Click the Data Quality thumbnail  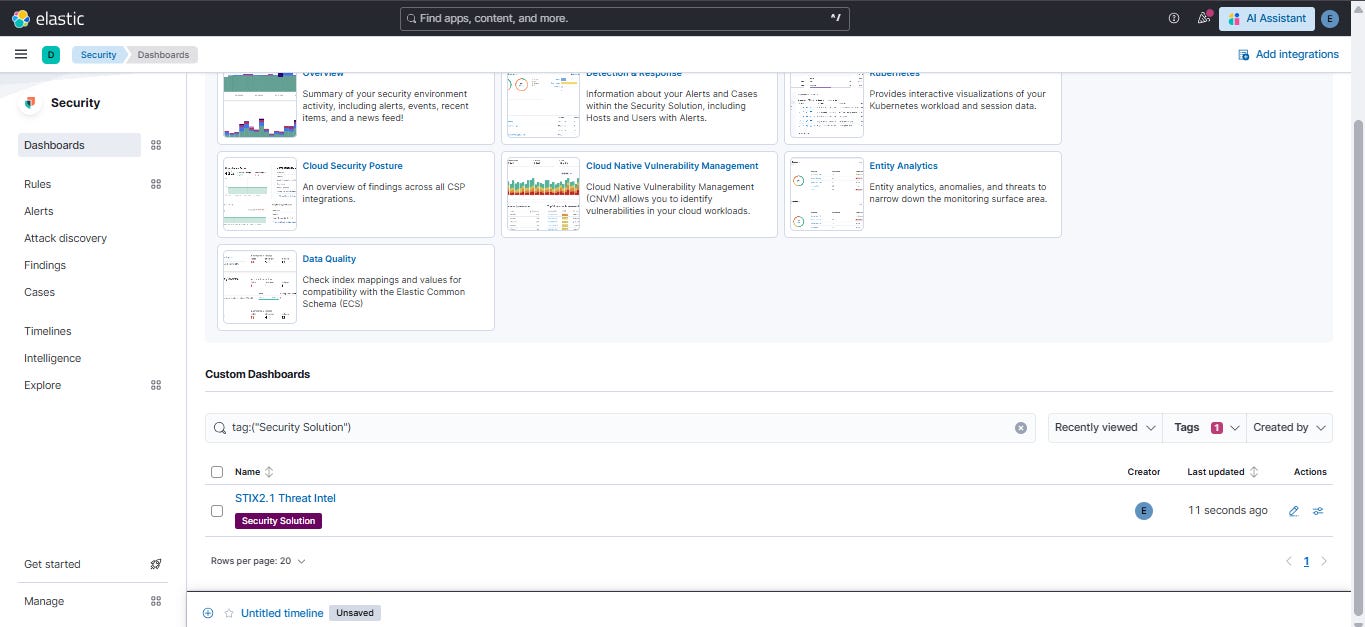click(x=260, y=287)
